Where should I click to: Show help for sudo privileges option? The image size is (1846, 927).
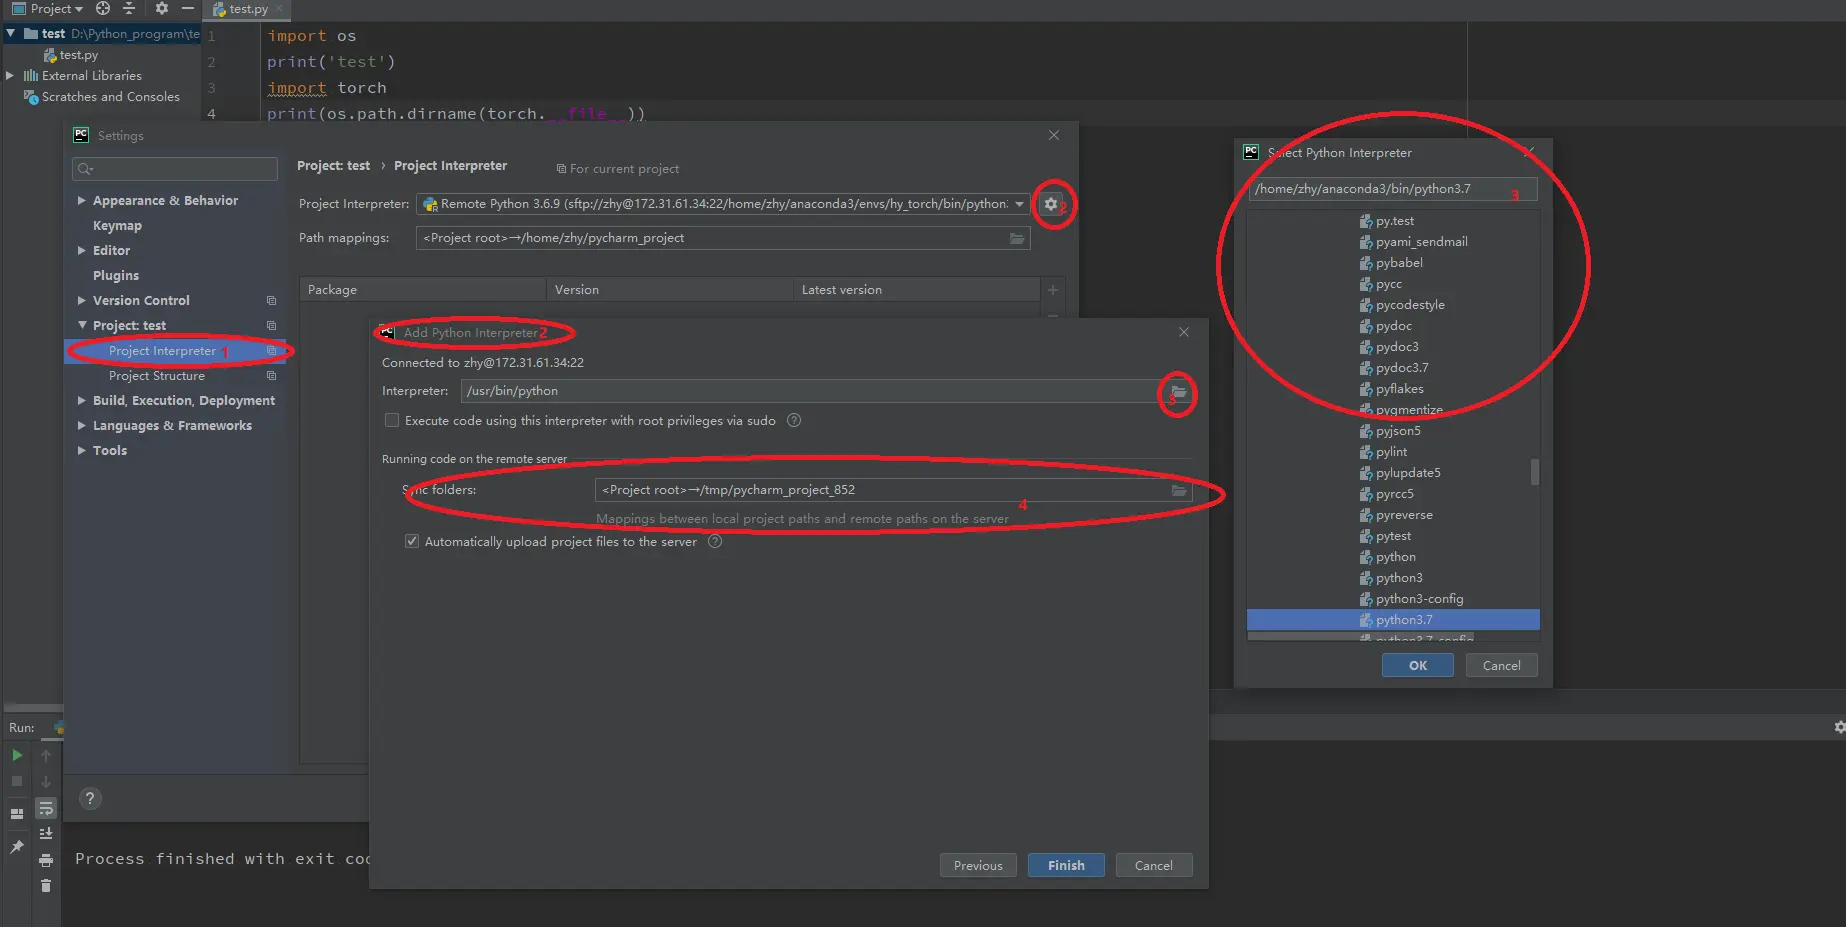pos(794,421)
